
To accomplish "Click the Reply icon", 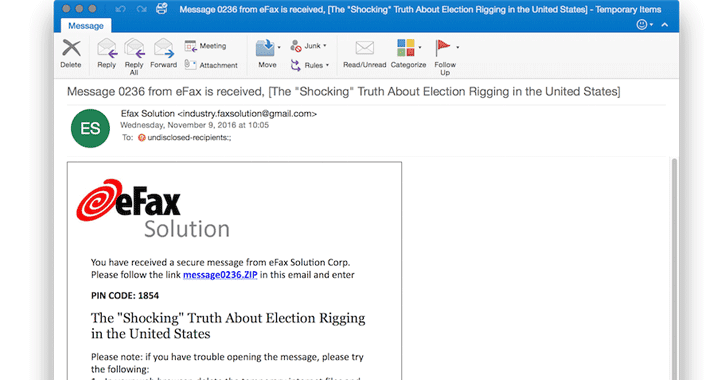I will [106, 54].
